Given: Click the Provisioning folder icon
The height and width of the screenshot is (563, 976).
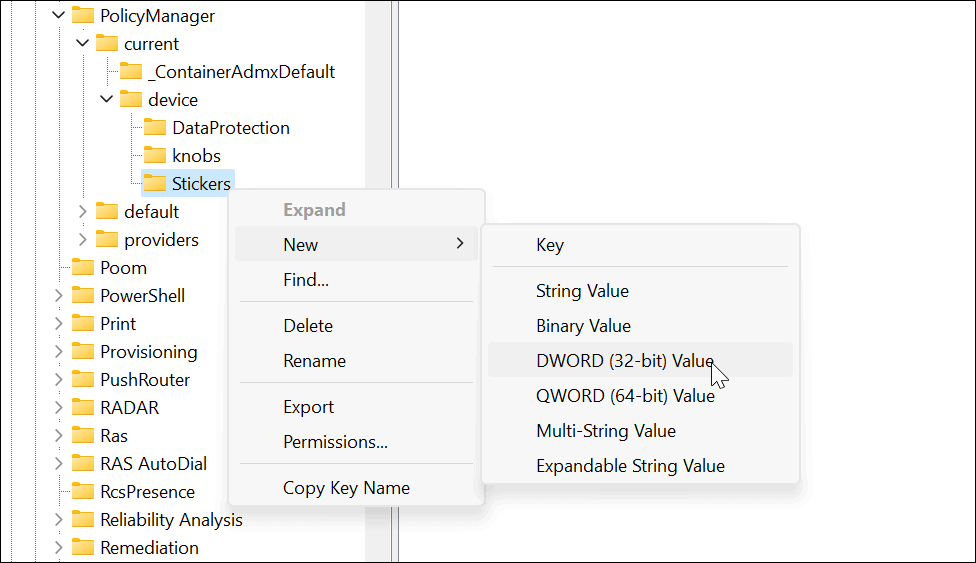Looking at the screenshot, I should pos(82,351).
